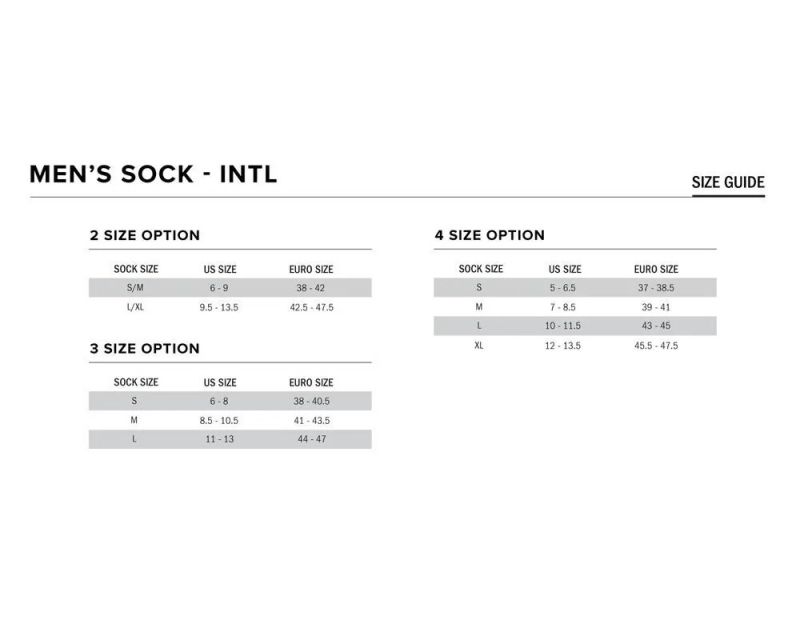
Task: Click US size 11 - 13 cell
Action: (219, 439)
